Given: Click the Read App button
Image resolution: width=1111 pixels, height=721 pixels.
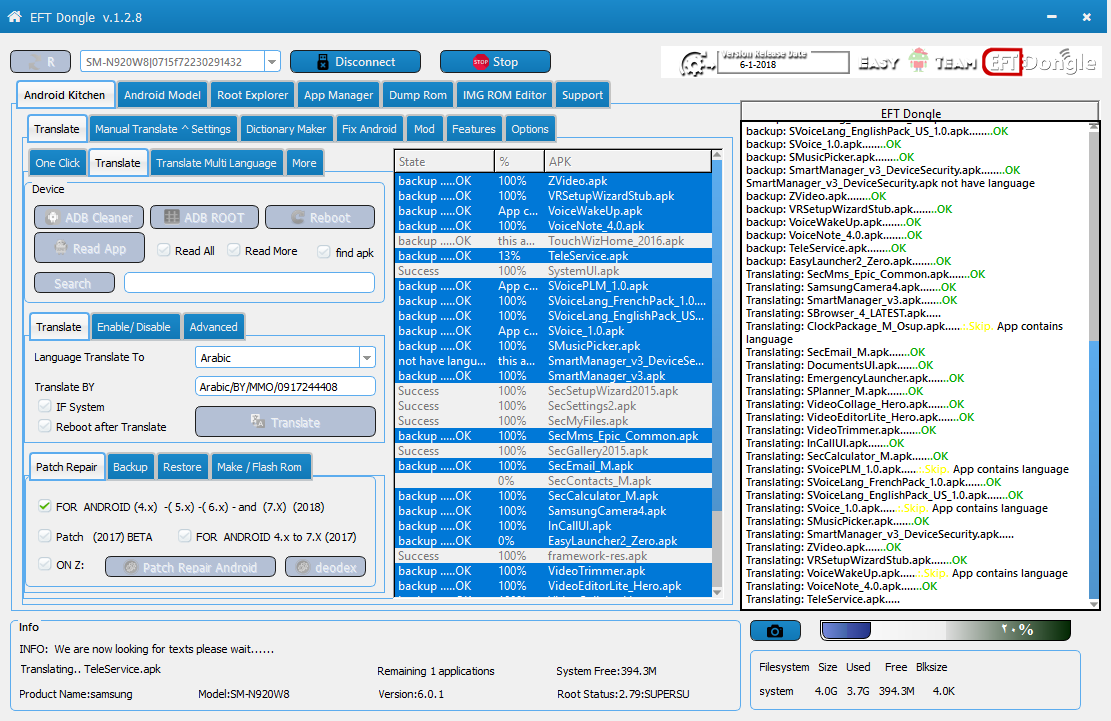Looking at the screenshot, I should click(89, 248).
